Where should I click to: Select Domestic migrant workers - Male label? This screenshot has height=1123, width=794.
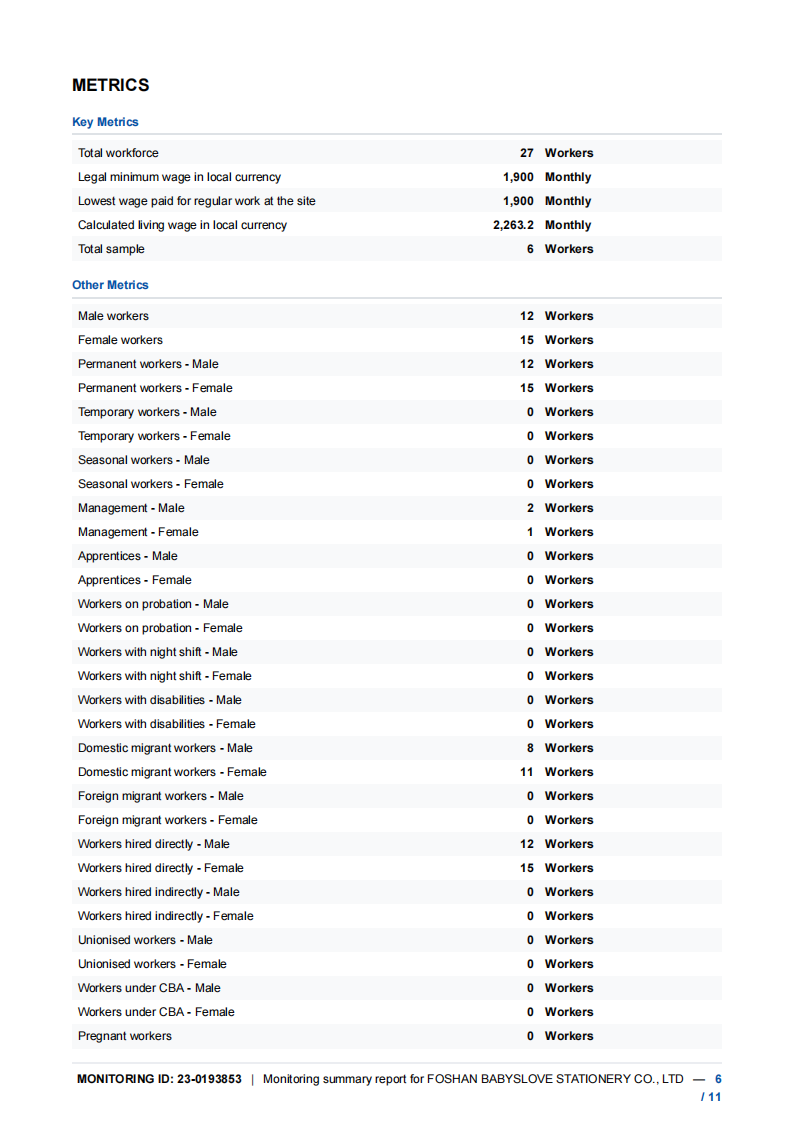tap(165, 748)
